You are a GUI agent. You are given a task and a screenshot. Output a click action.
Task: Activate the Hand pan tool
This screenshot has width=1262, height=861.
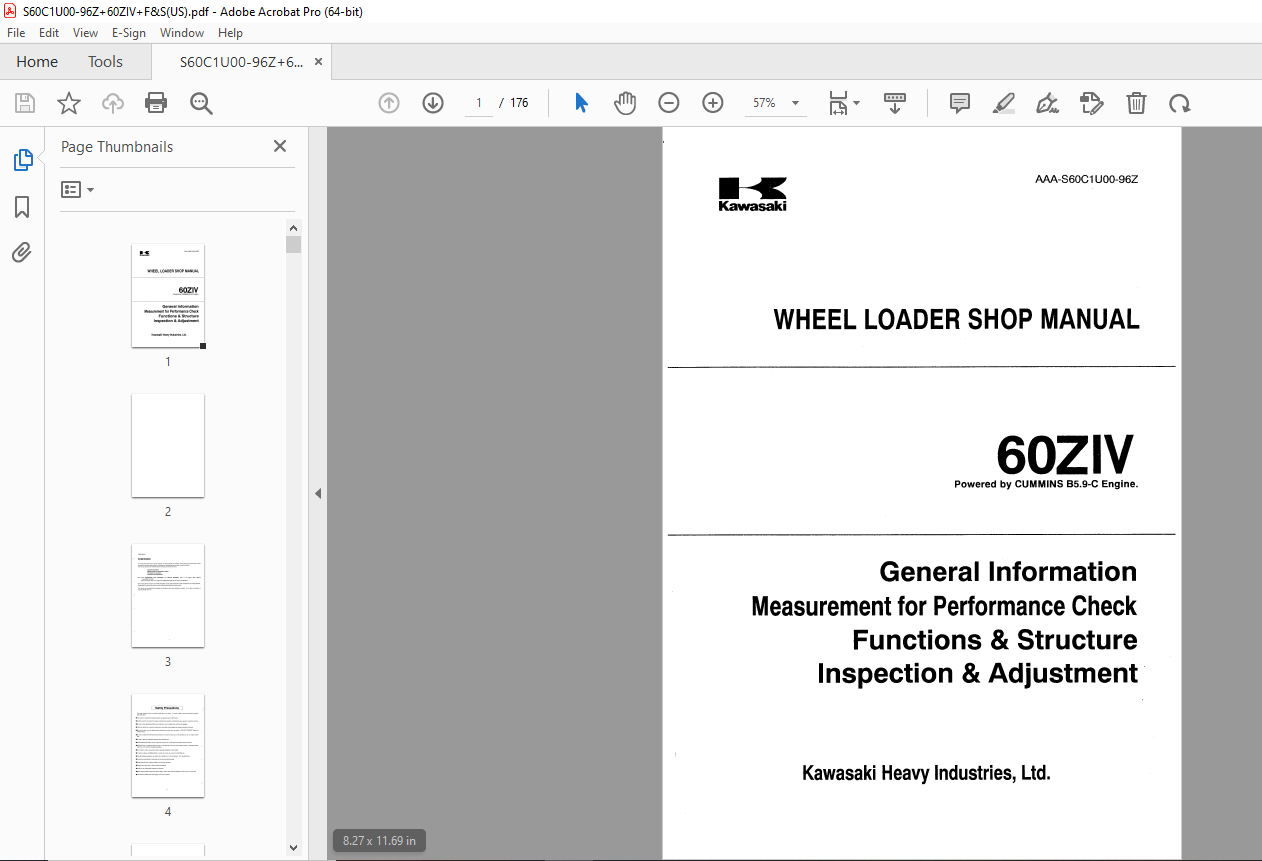[x=625, y=103]
